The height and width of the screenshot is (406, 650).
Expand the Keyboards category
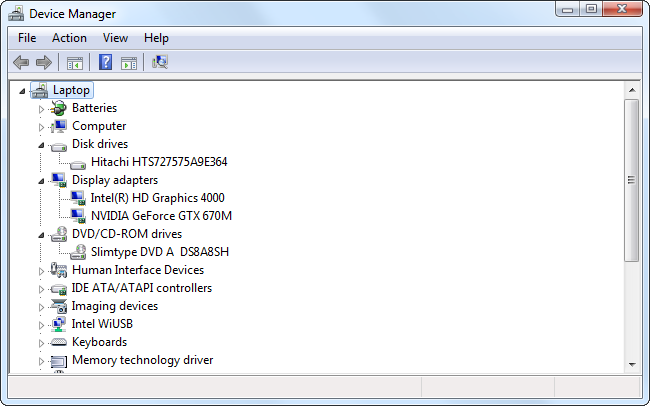click(x=41, y=343)
